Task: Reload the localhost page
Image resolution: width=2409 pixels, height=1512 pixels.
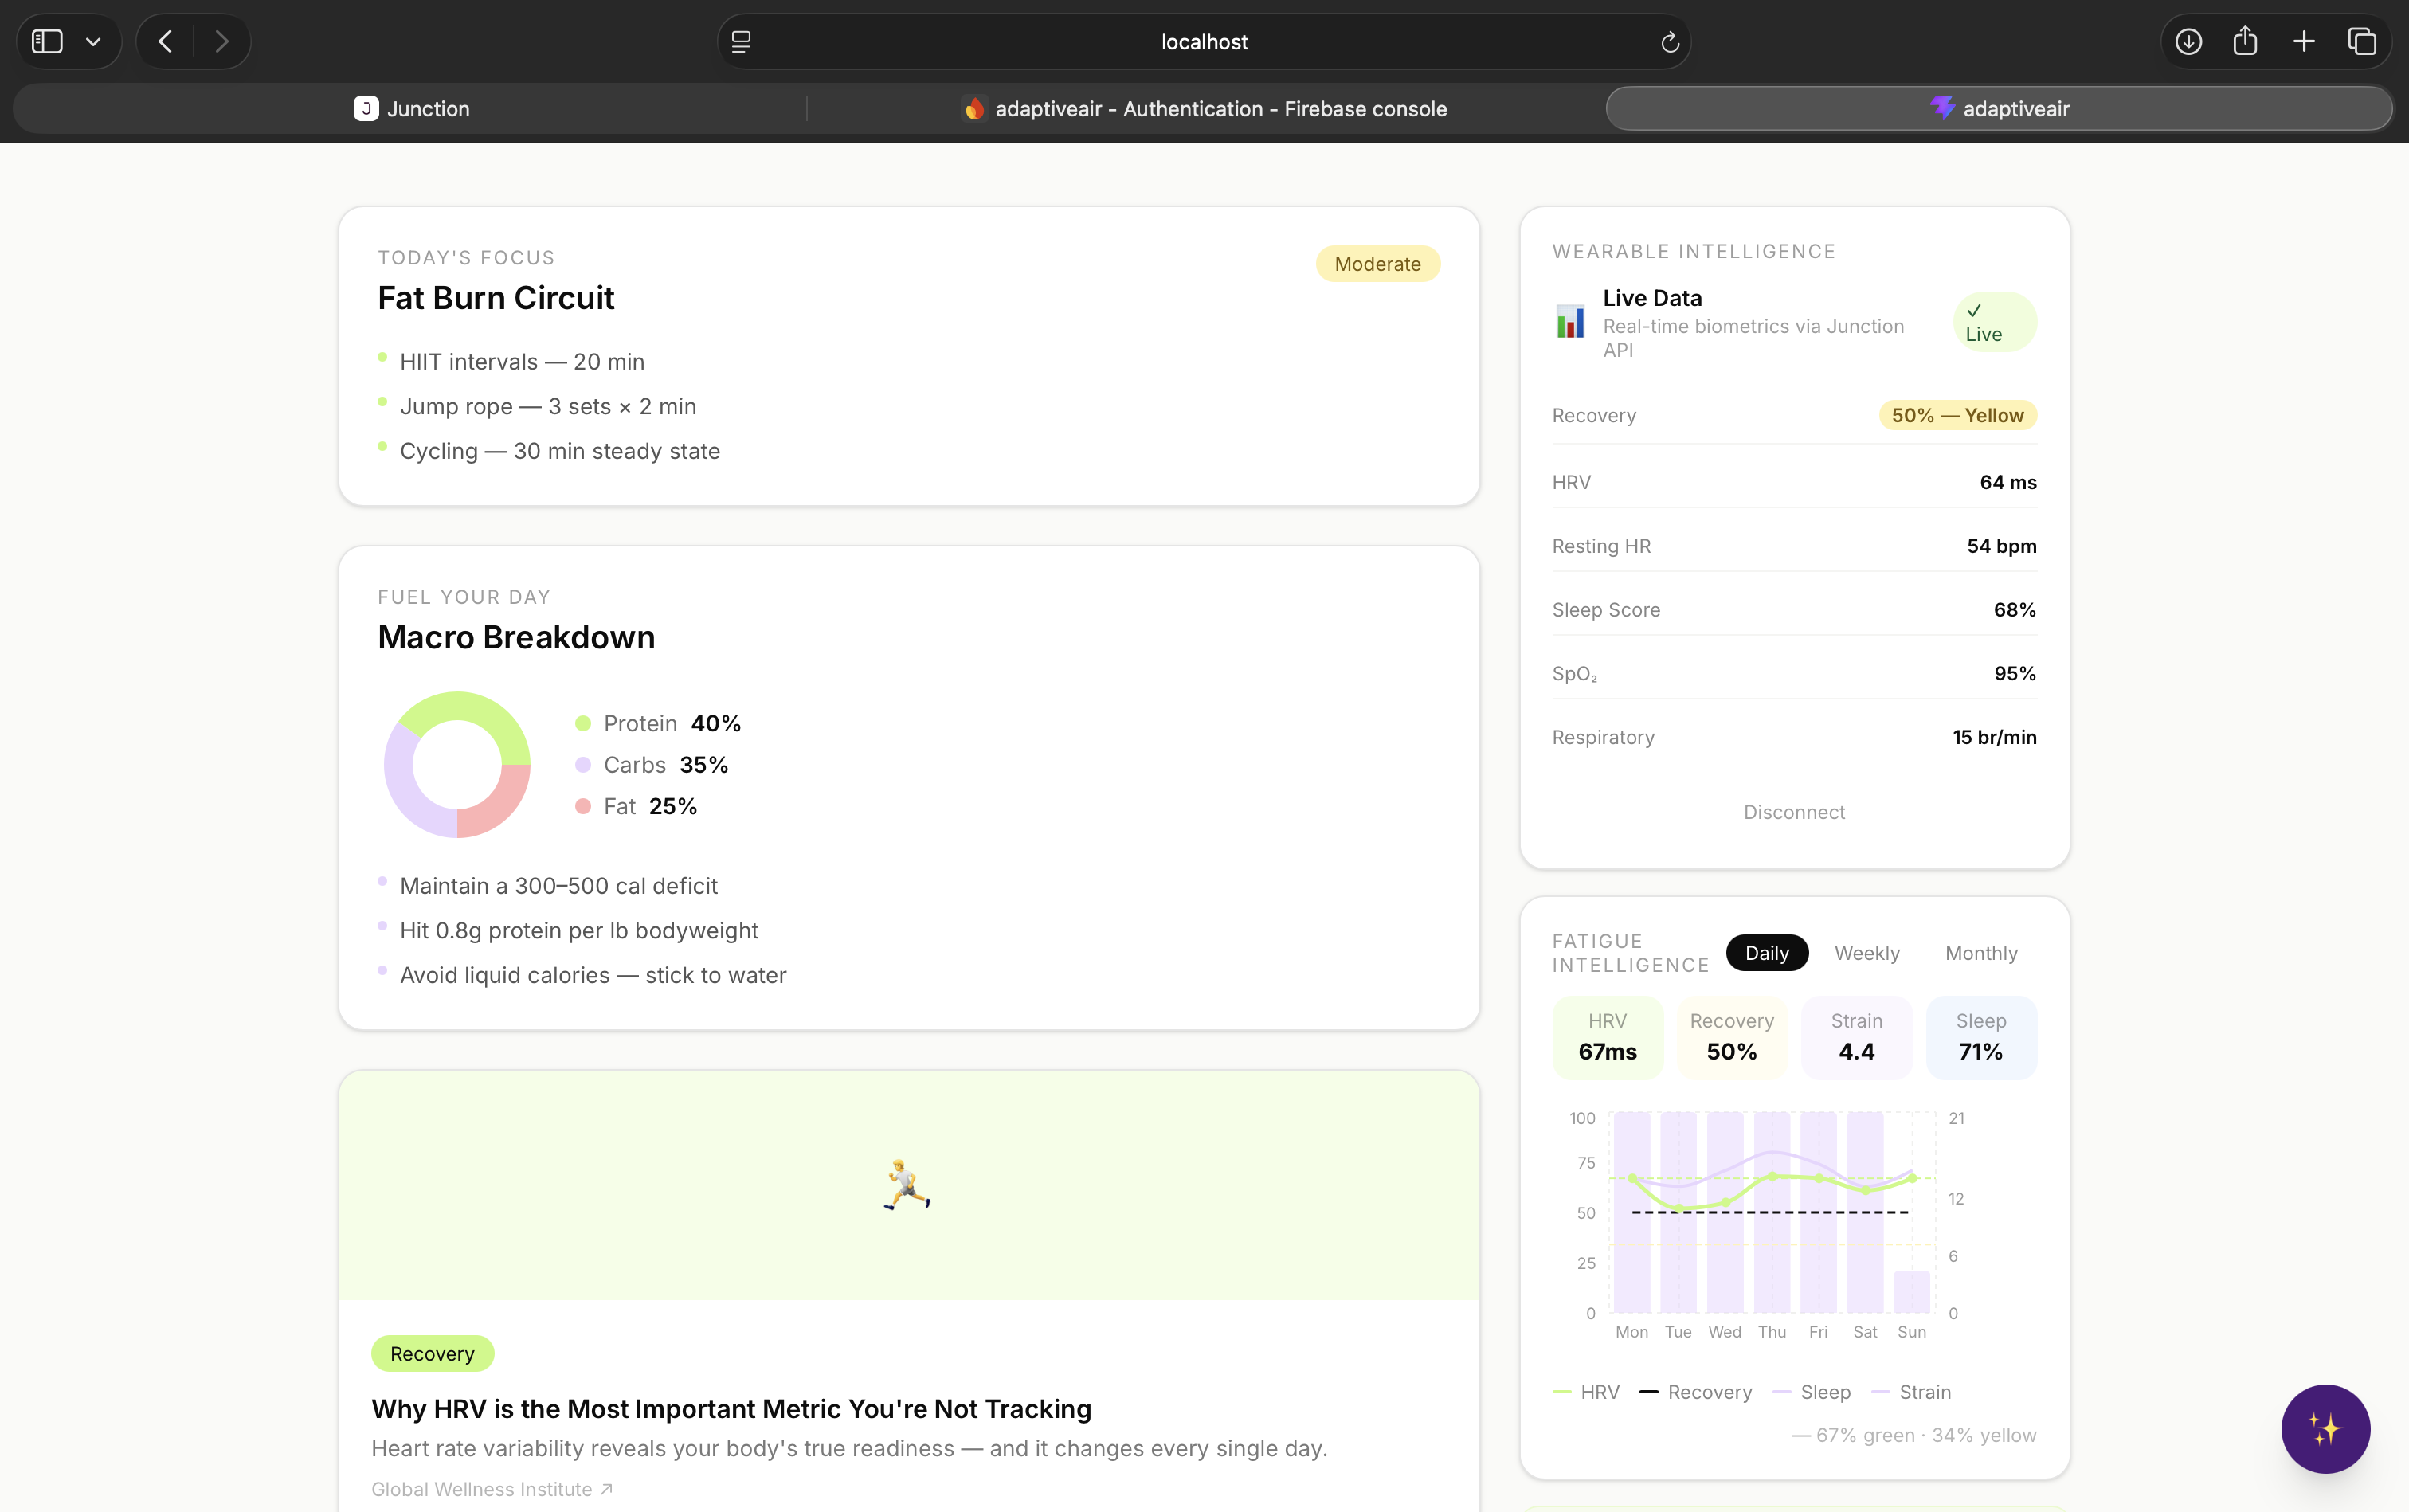Action: (1668, 42)
